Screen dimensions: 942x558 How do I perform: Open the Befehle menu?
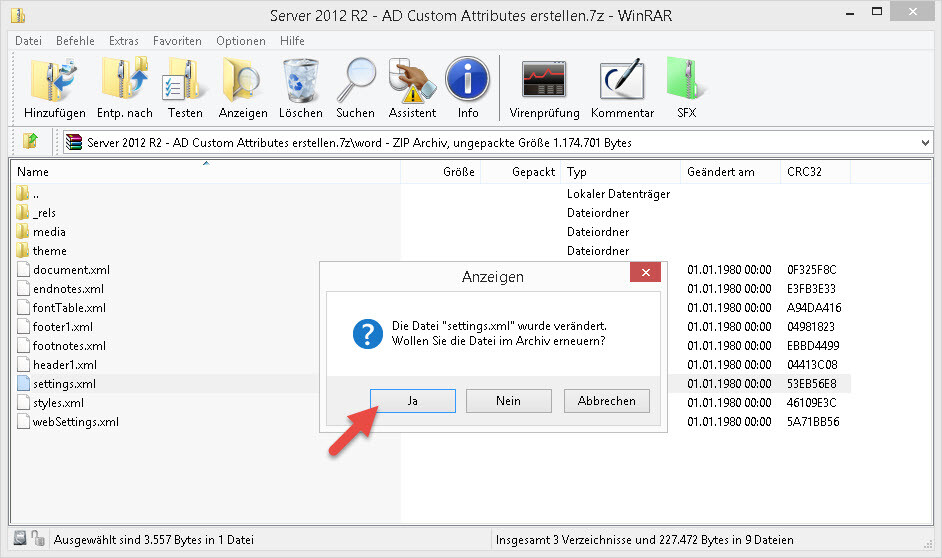pyautogui.click(x=75, y=41)
